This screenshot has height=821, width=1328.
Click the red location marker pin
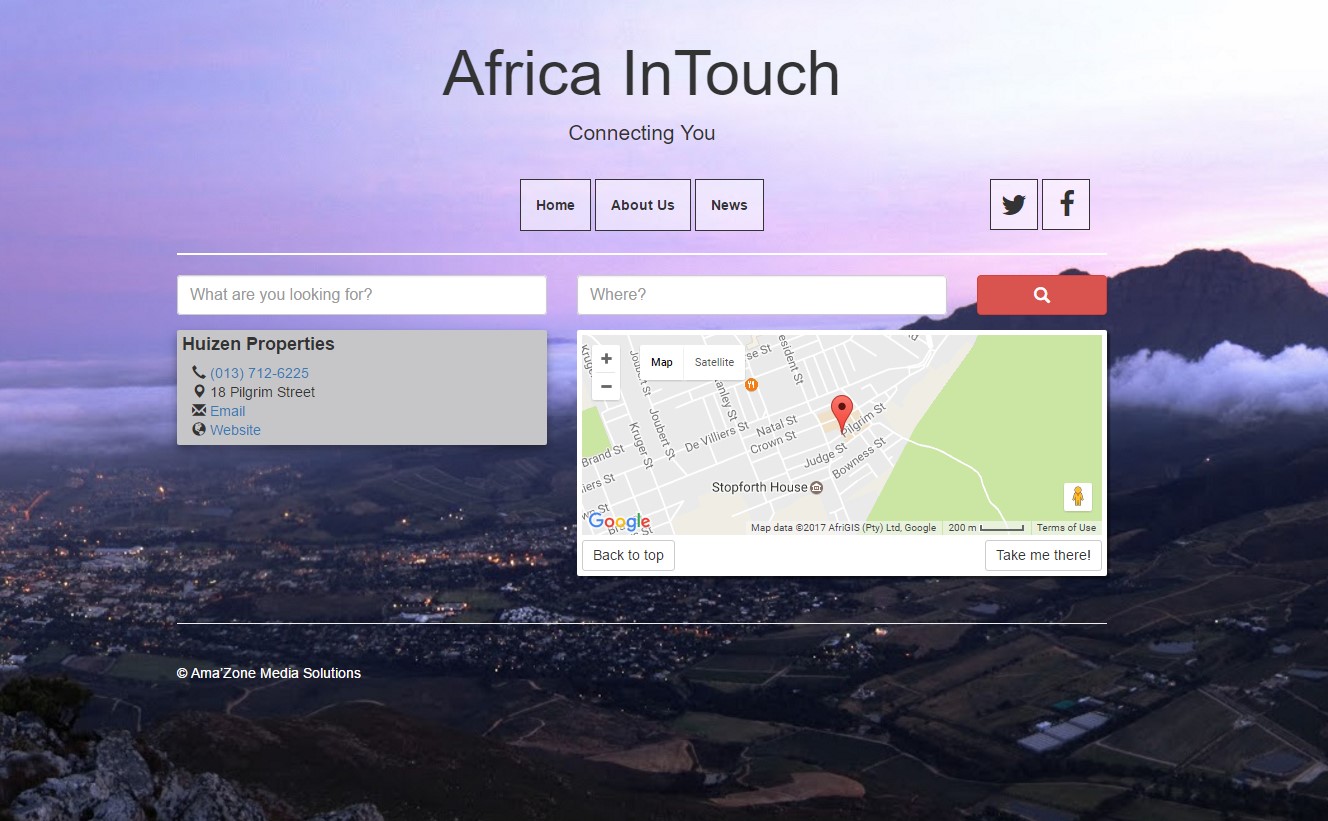coord(843,411)
